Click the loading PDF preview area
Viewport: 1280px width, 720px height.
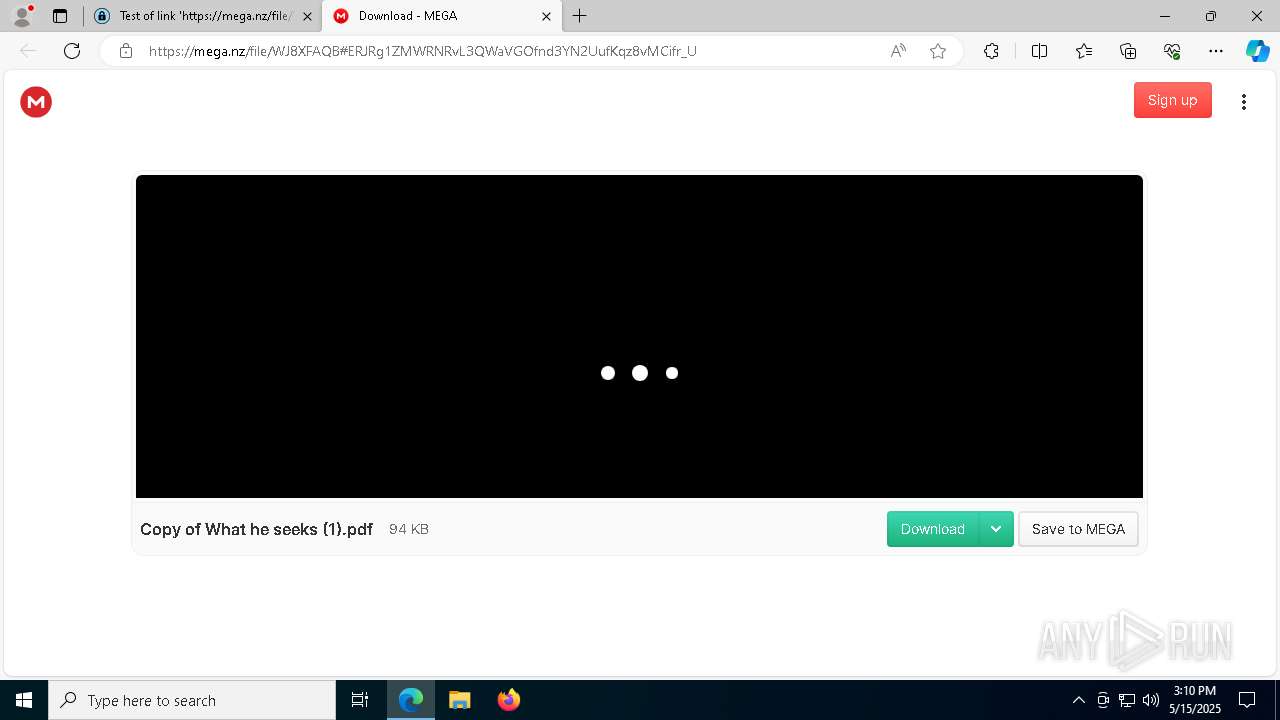click(x=639, y=336)
